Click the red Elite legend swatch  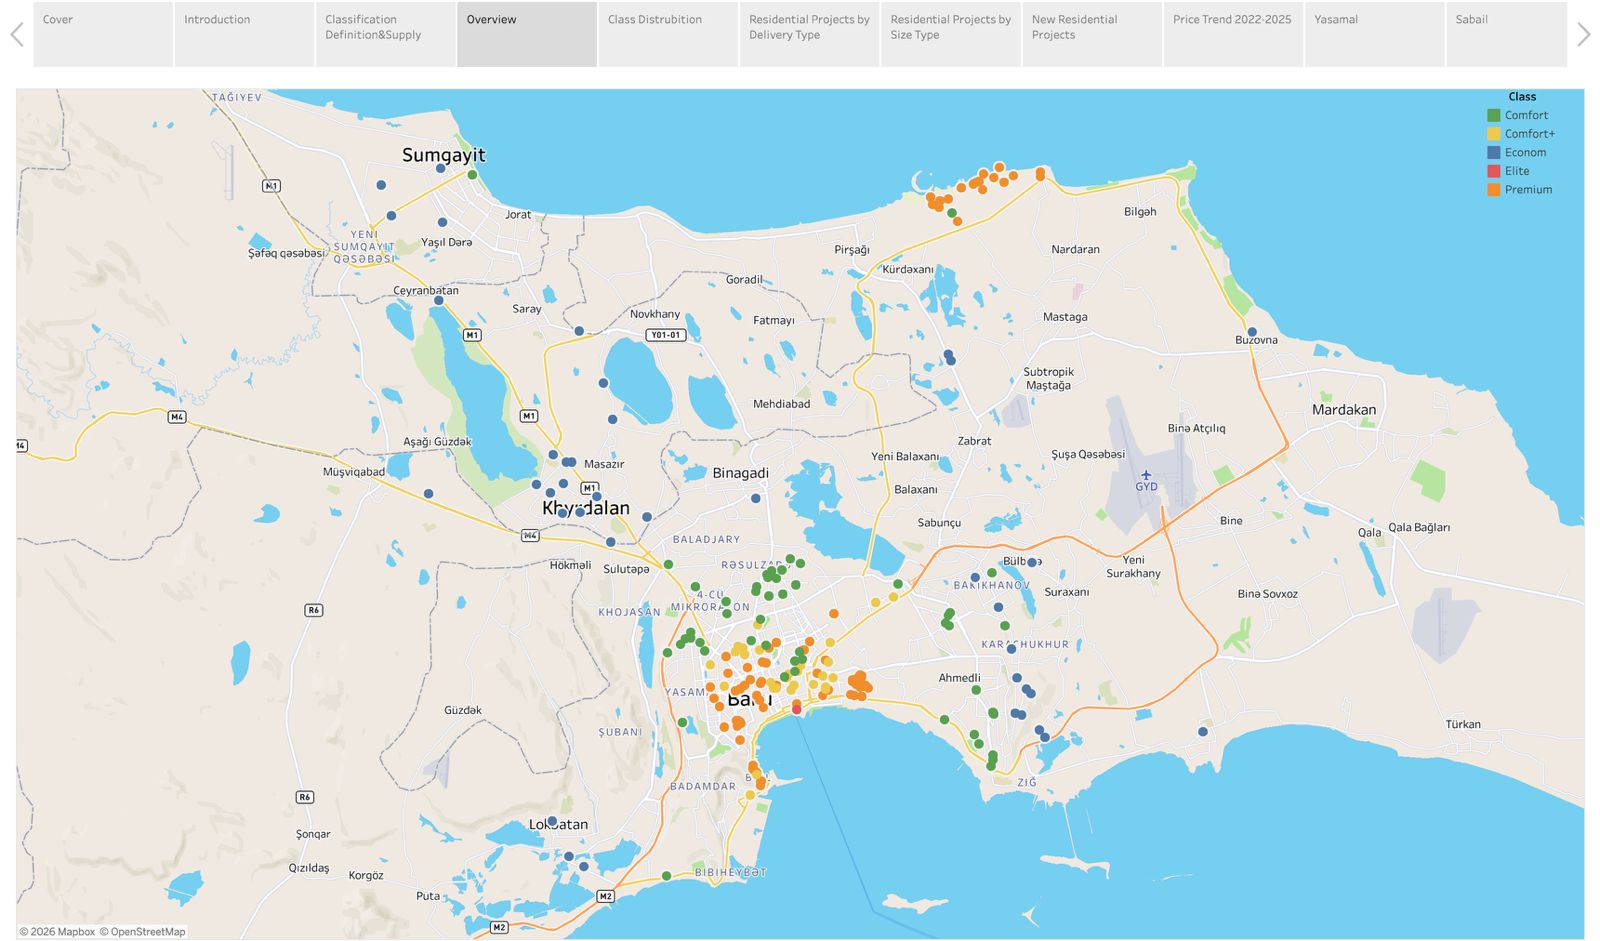(1494, 171)
